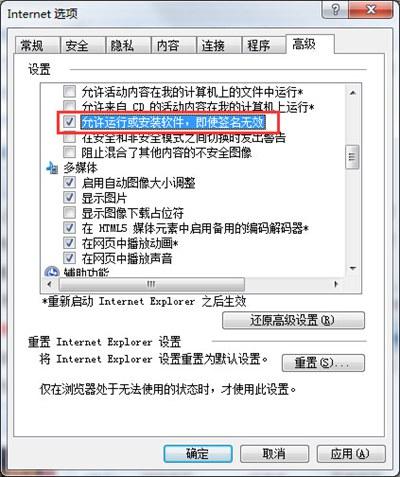Image resolution: width=400 pixels, height=477 pixels.
Task: Disable 在网页中播放声音 checkbox
Action: click(69, 258)
